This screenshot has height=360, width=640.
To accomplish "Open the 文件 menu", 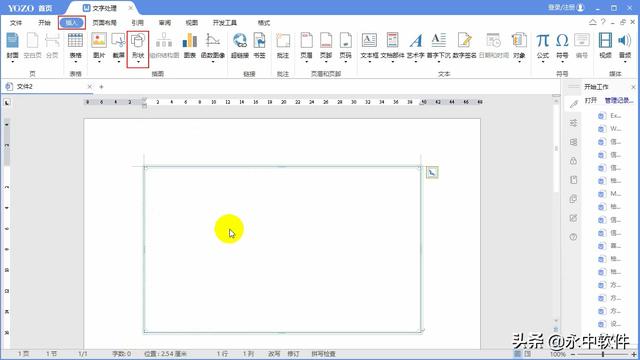I will click(x=16, y=23).
